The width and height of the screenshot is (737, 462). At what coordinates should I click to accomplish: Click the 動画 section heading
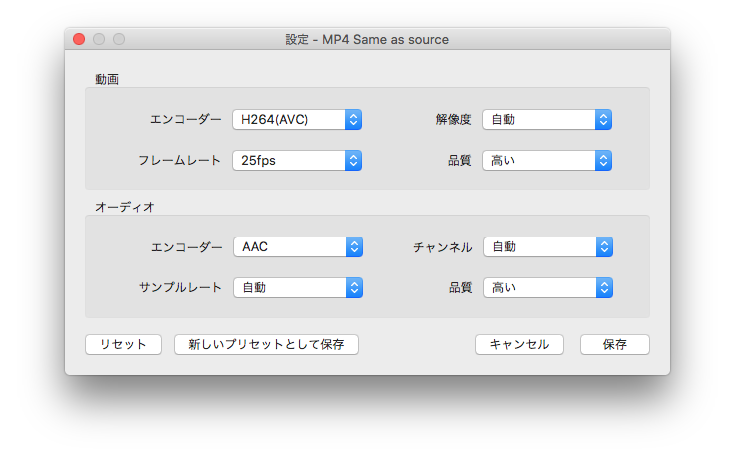click(107, 79)
